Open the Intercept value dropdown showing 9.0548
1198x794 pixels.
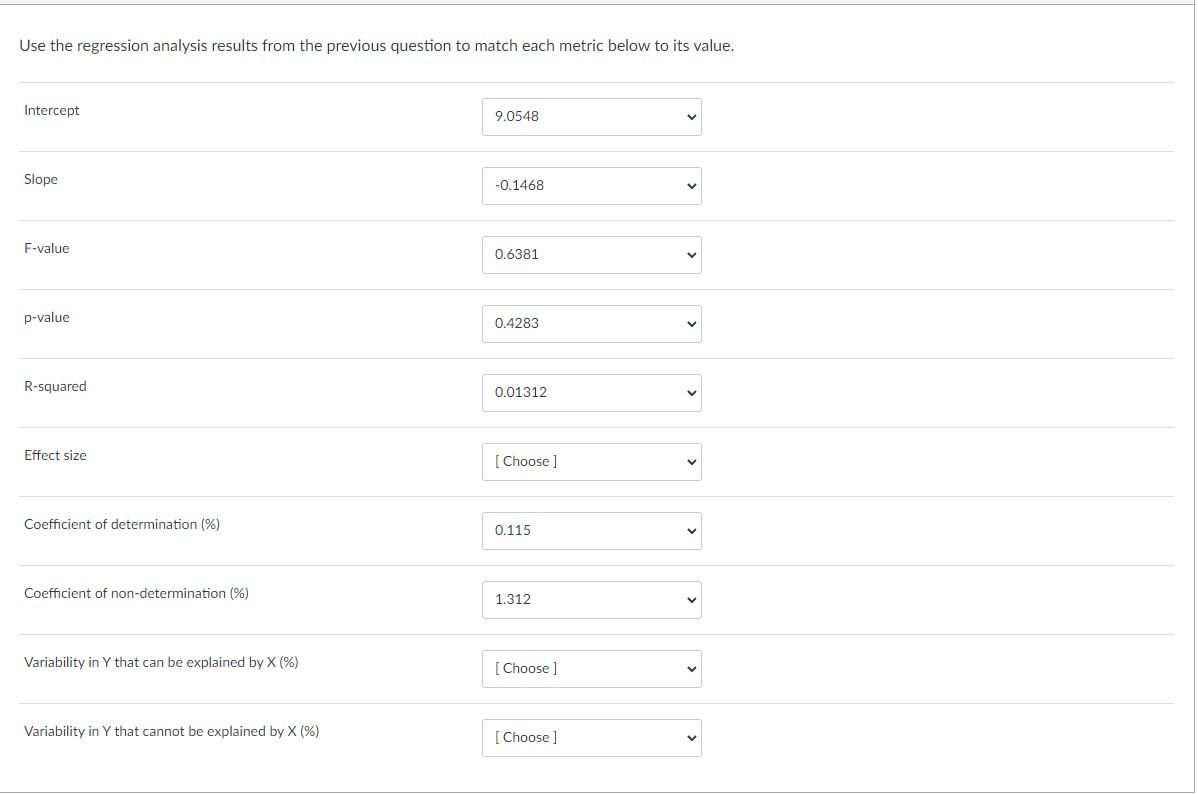pyautogui.click(x=591, y=116)
